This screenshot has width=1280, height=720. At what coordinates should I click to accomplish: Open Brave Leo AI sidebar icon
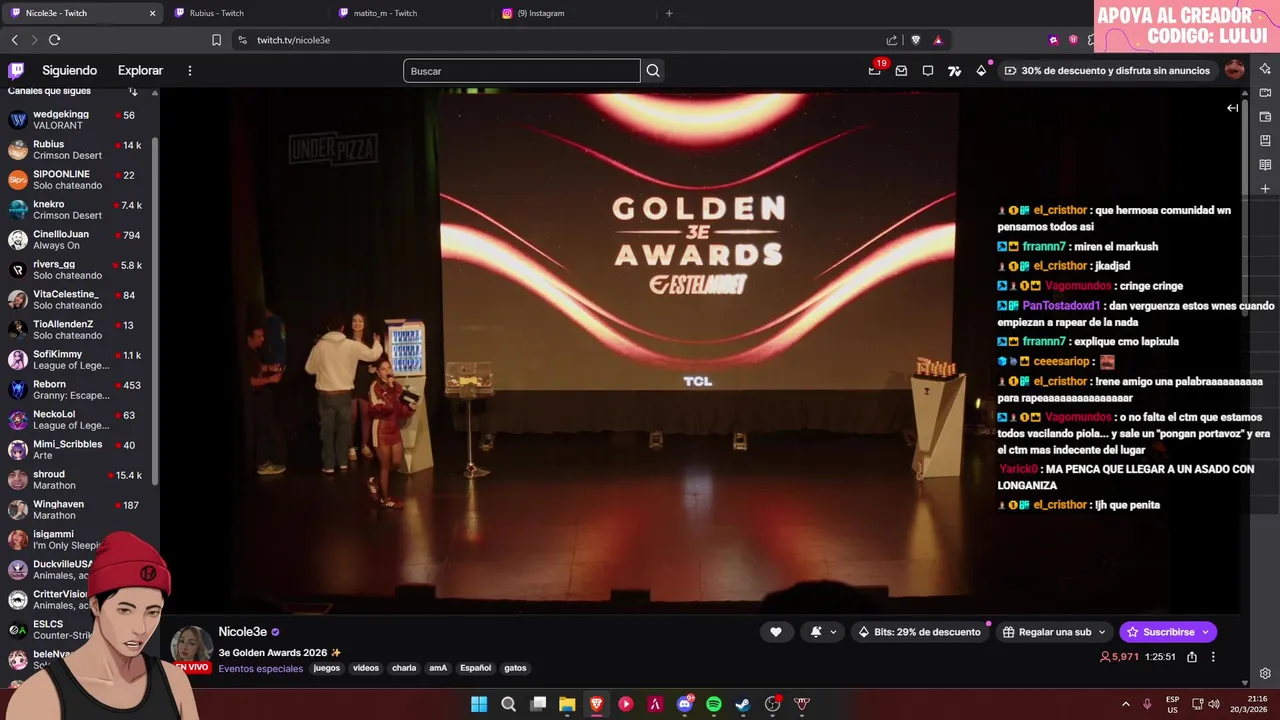coord(1265,69)
